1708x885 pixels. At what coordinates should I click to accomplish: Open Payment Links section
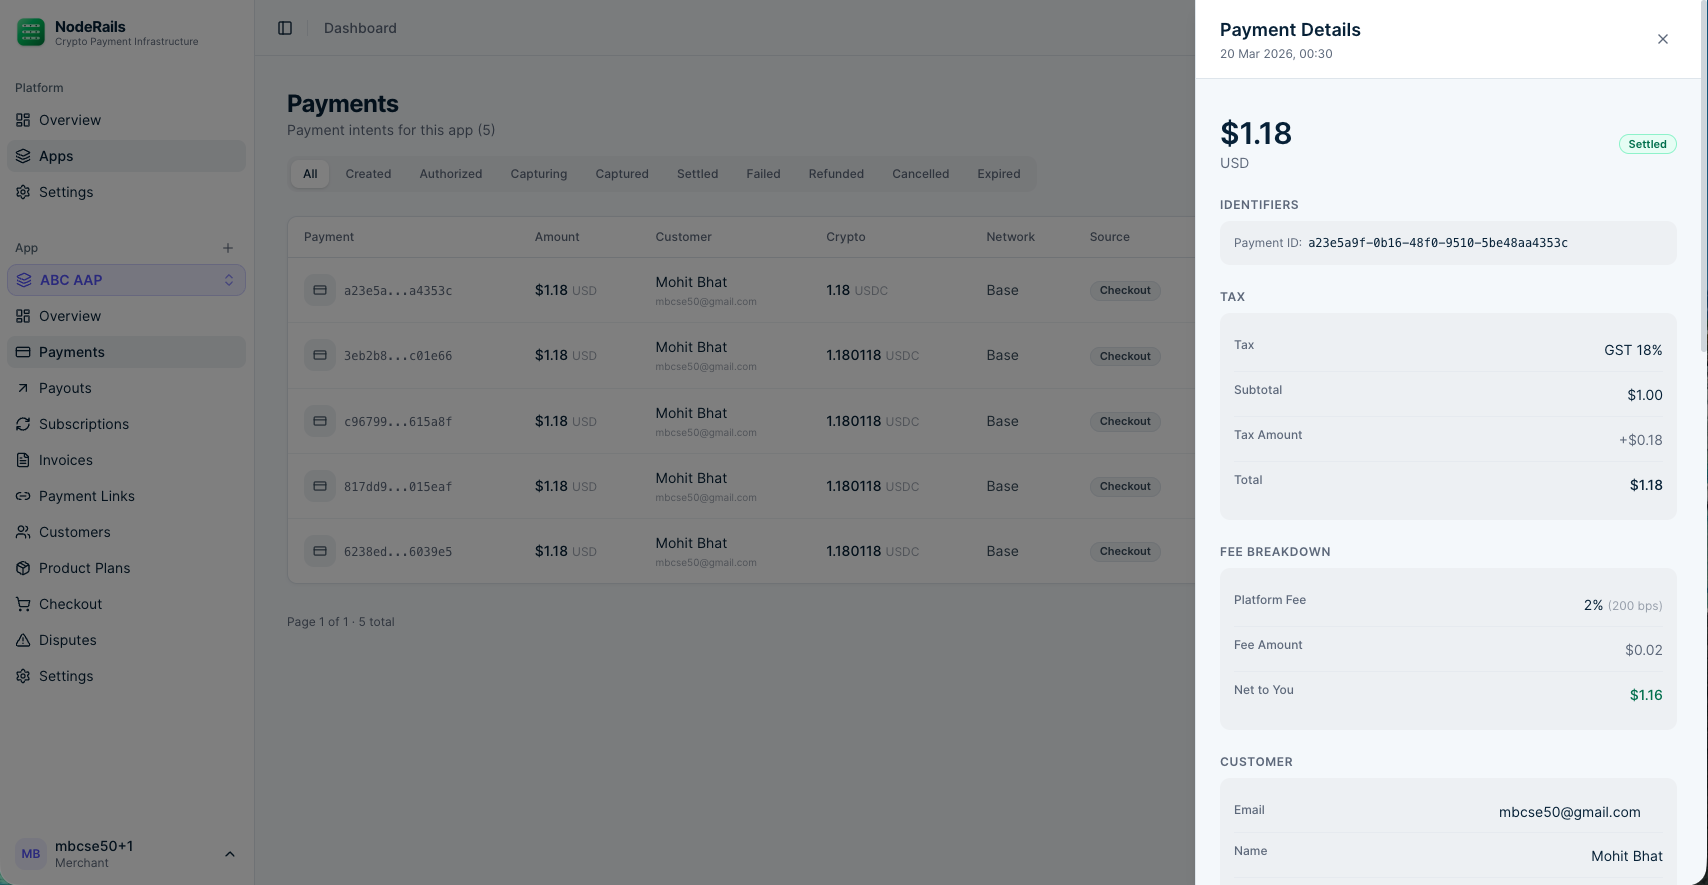point(86,496)
